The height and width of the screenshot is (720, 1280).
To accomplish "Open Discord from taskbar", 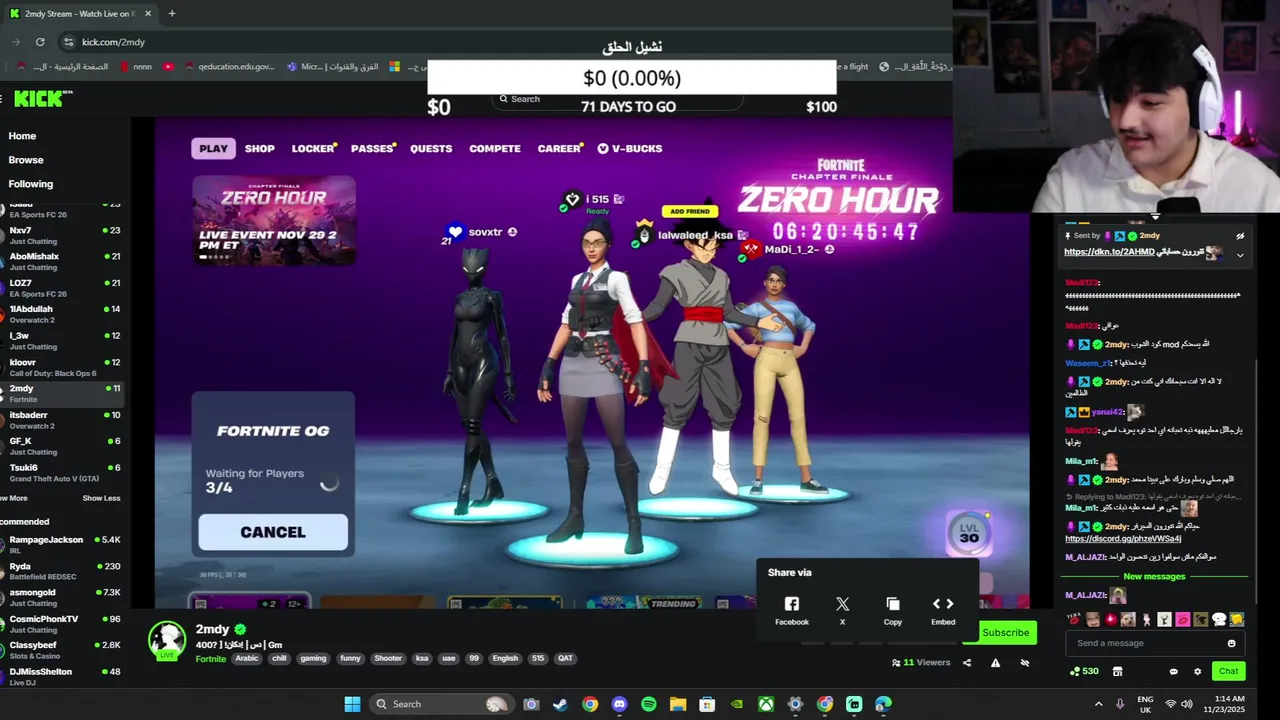I will (x=619, y=704).
